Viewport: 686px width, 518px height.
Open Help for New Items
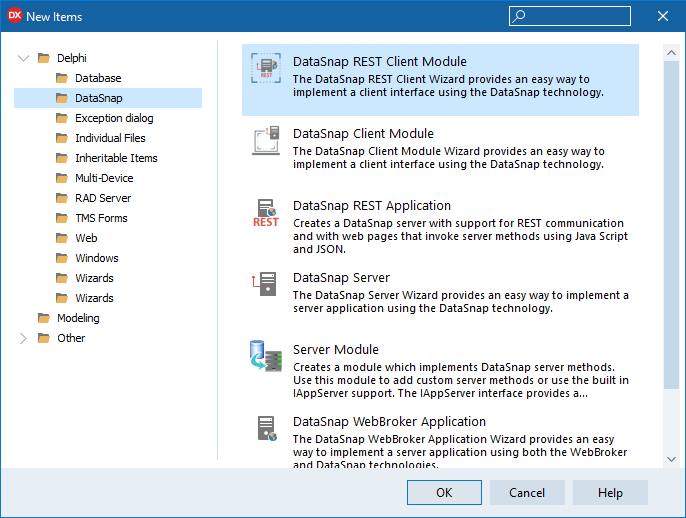tap(610, 493)
